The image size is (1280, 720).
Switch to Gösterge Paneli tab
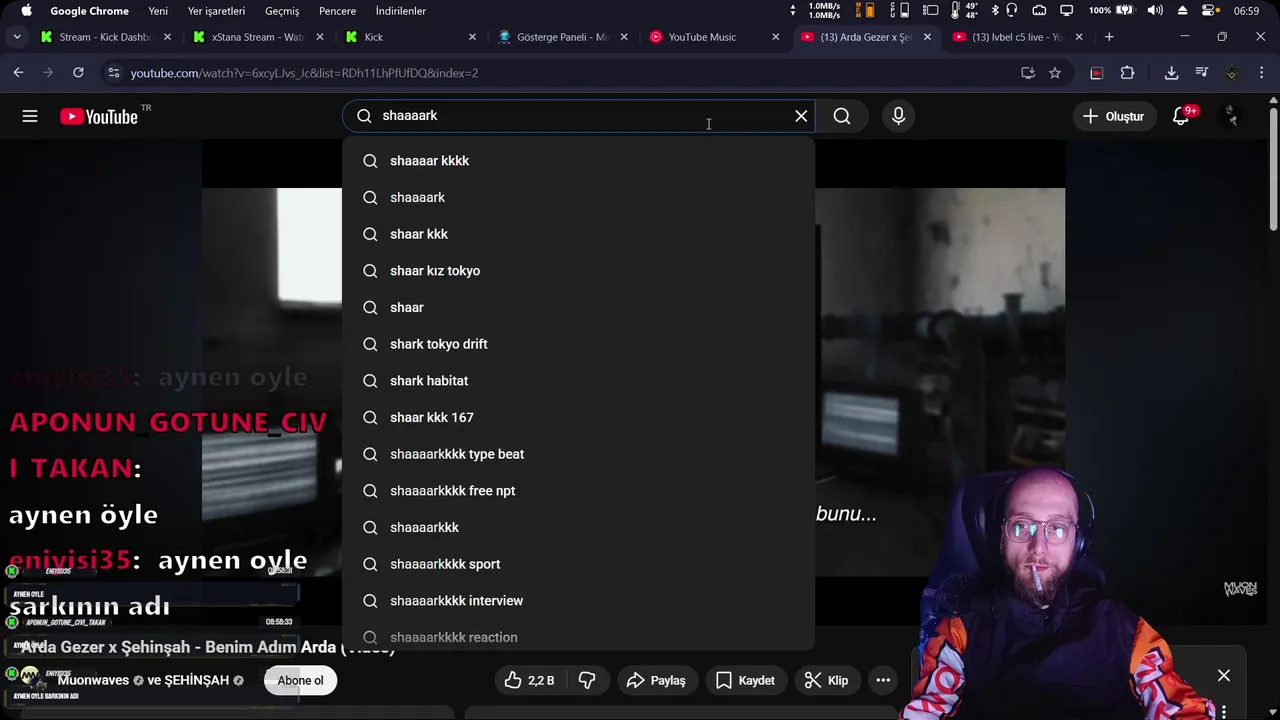coord(563,37)
